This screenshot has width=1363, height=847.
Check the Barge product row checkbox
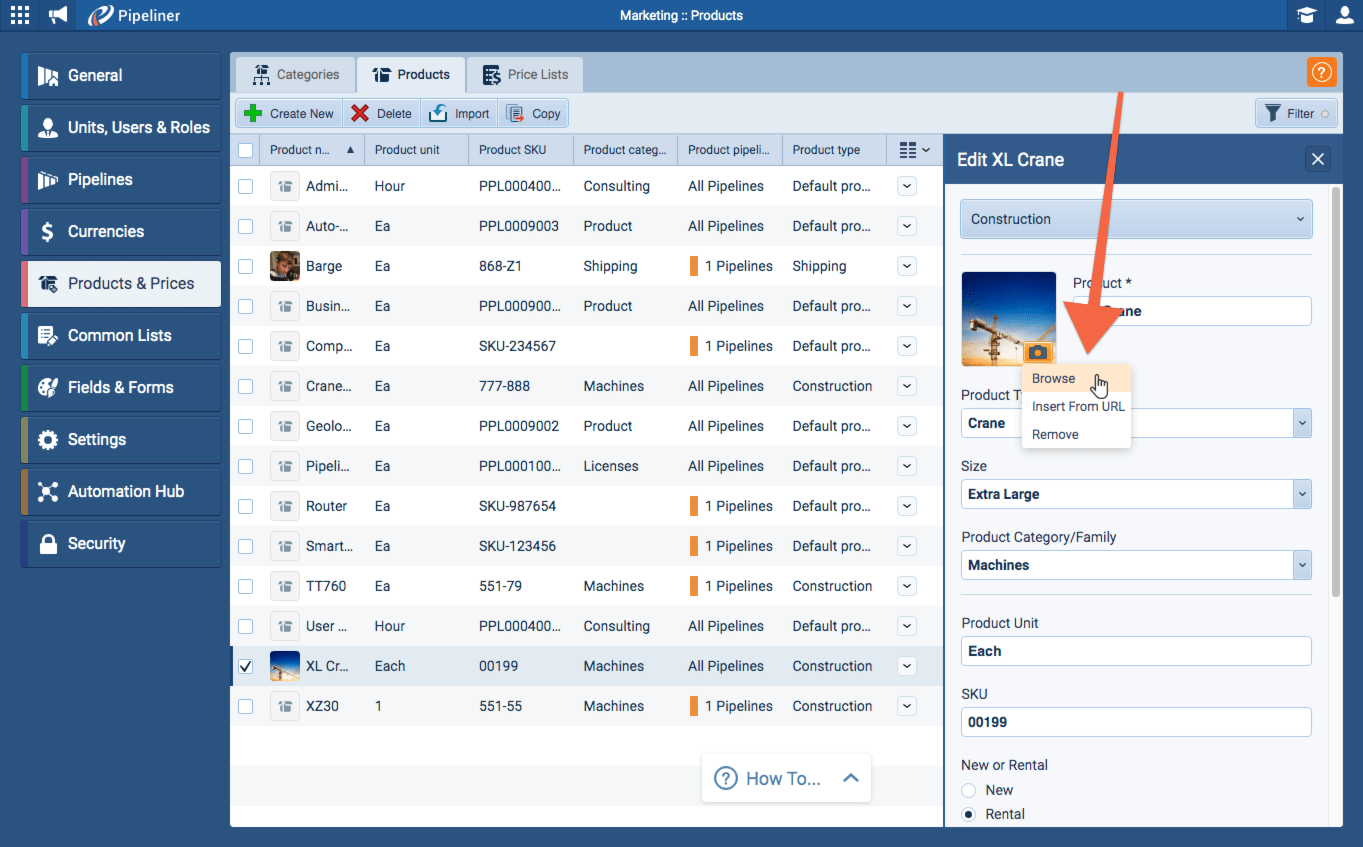coord(246,266)
